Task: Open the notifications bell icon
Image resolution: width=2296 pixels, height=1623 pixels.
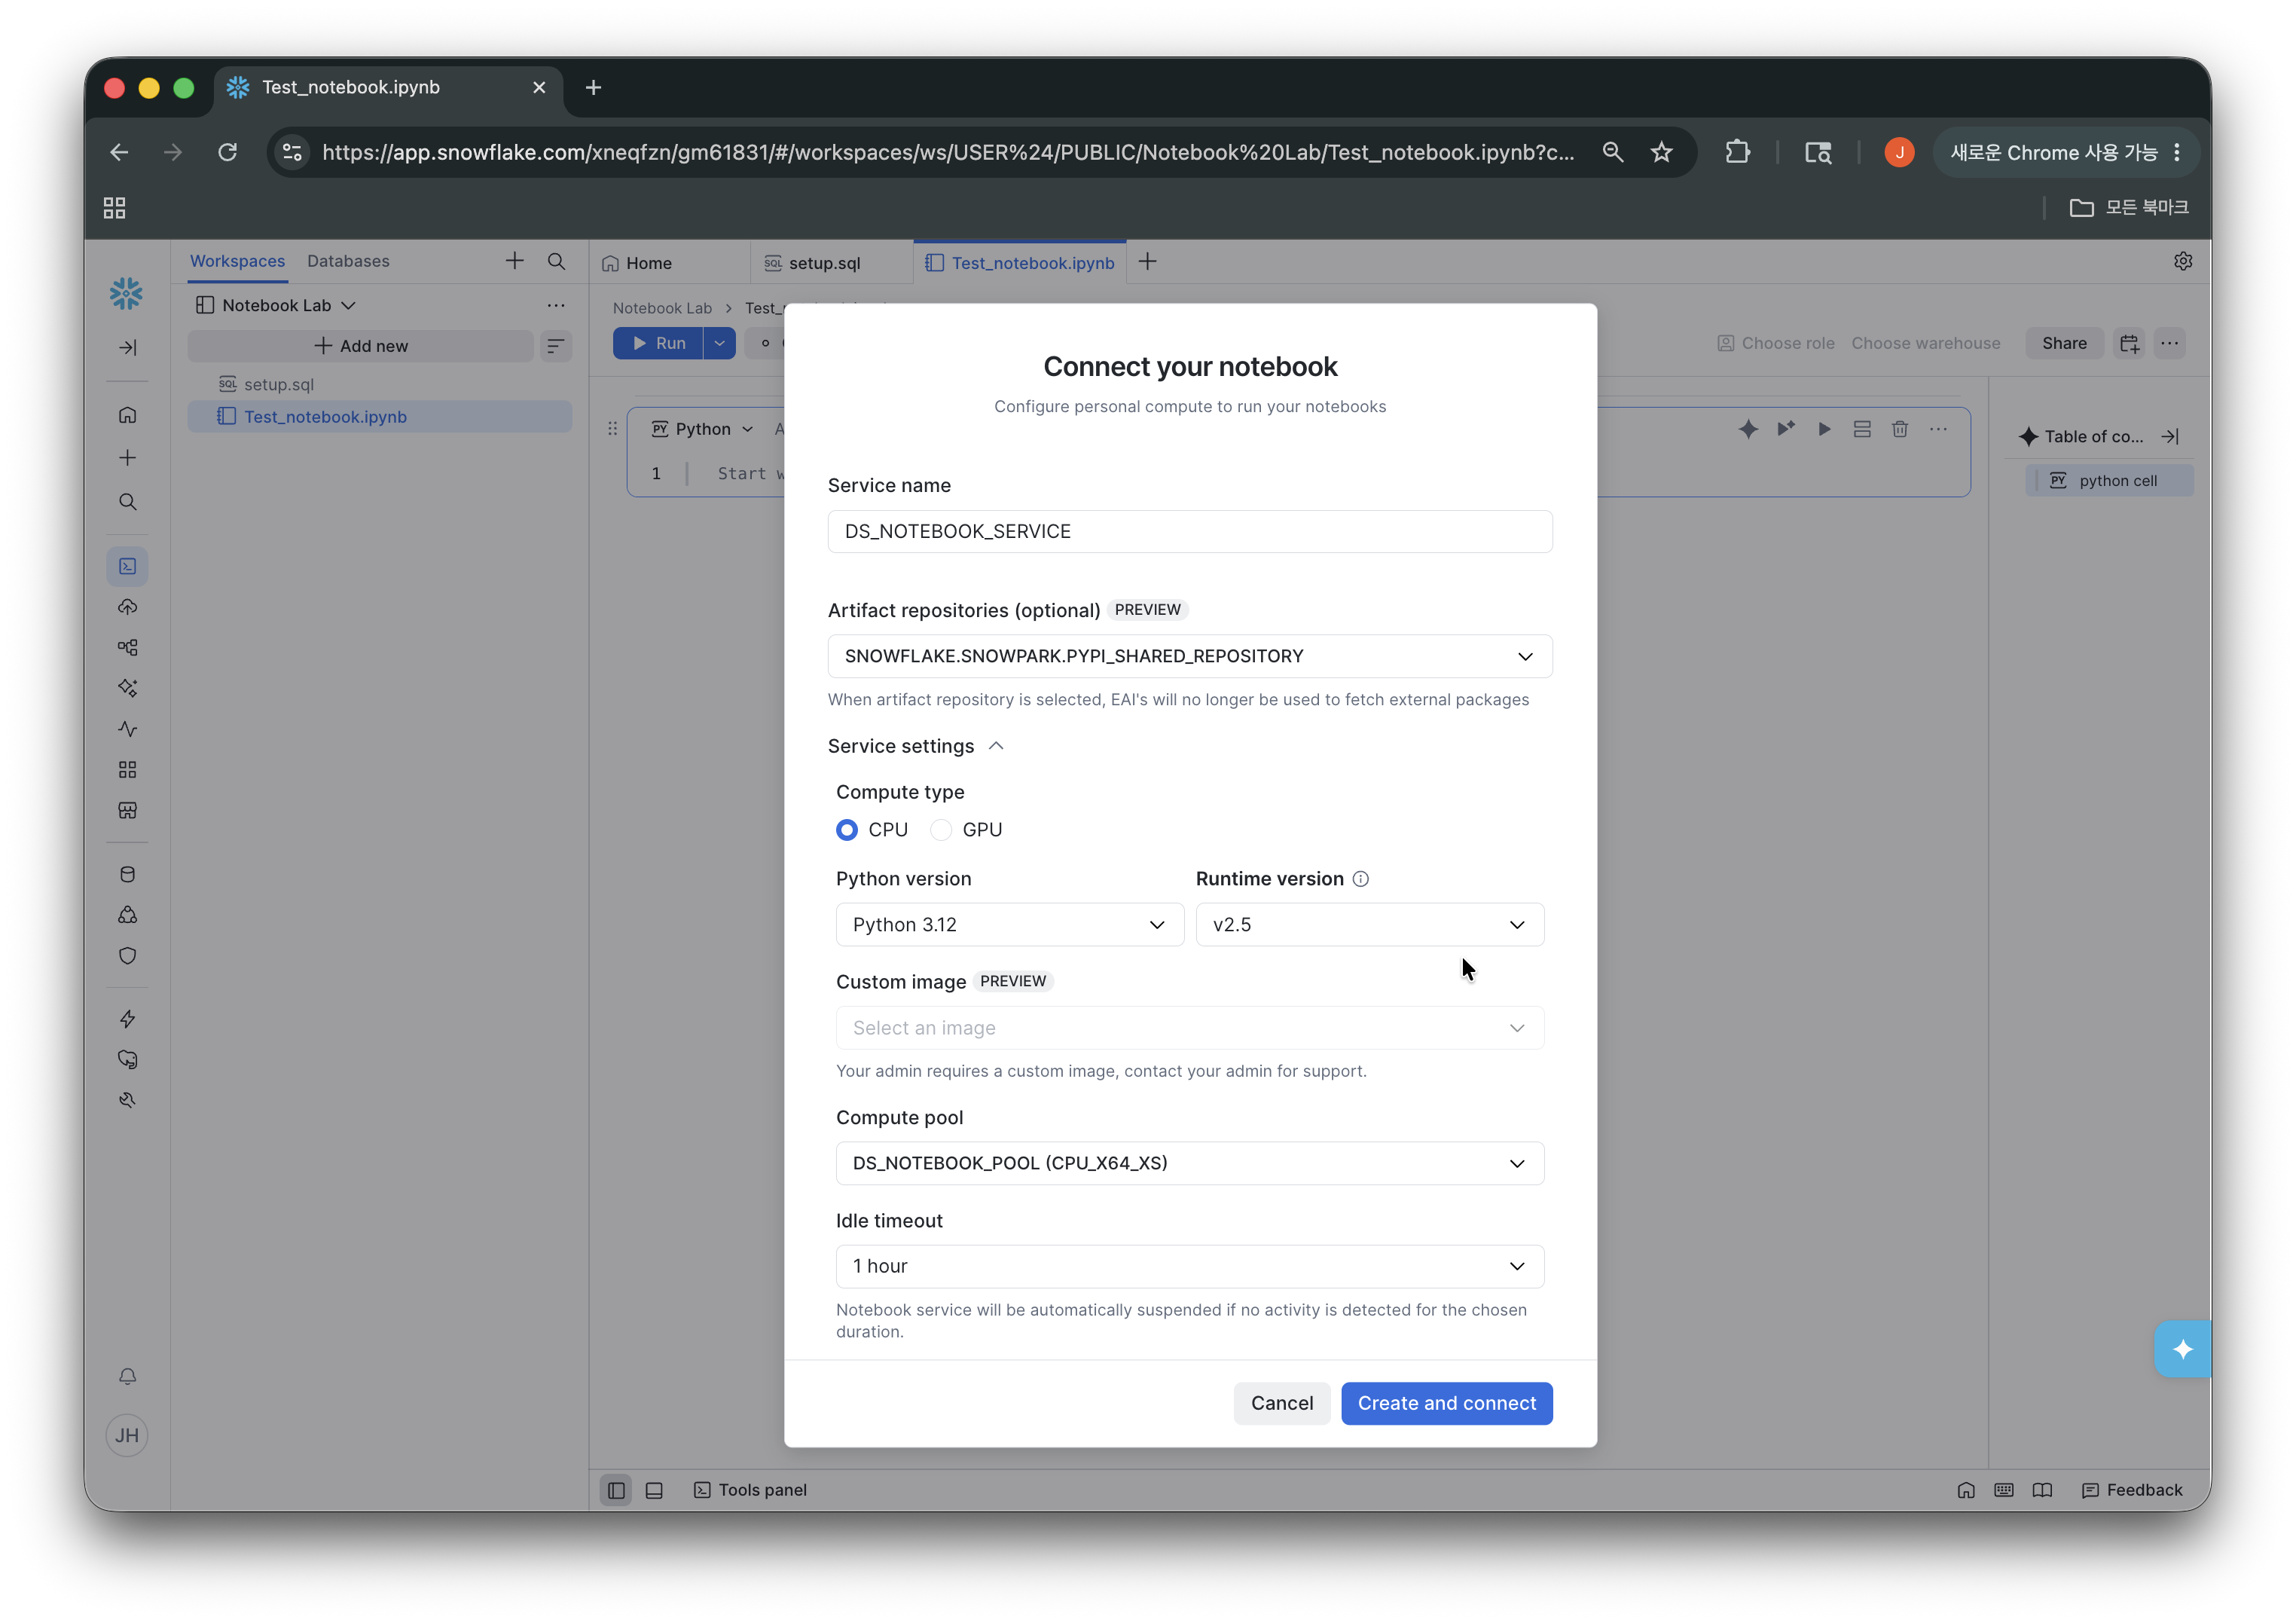Action: (127, 1376)
